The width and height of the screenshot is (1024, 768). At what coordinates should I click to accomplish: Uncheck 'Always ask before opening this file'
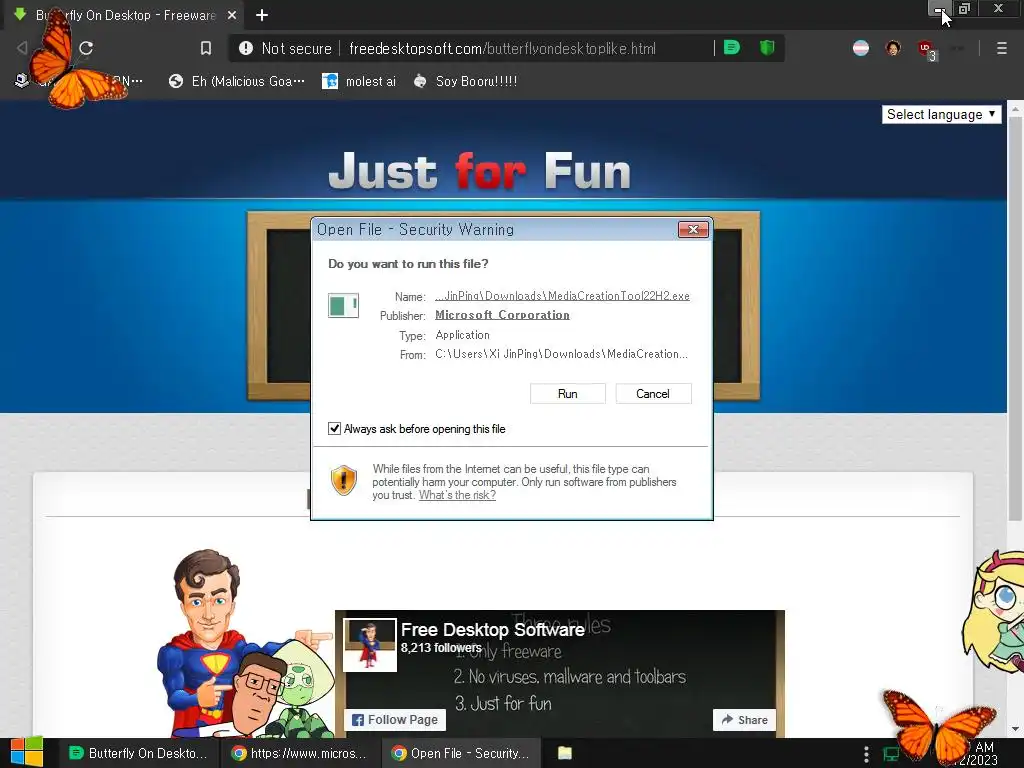click(x=334, y=428)
